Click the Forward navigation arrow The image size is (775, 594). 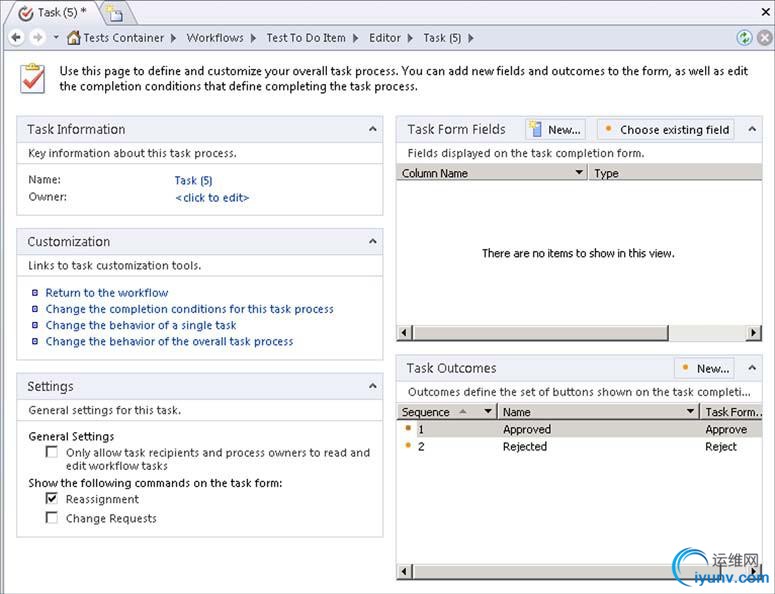pos(37,38)
